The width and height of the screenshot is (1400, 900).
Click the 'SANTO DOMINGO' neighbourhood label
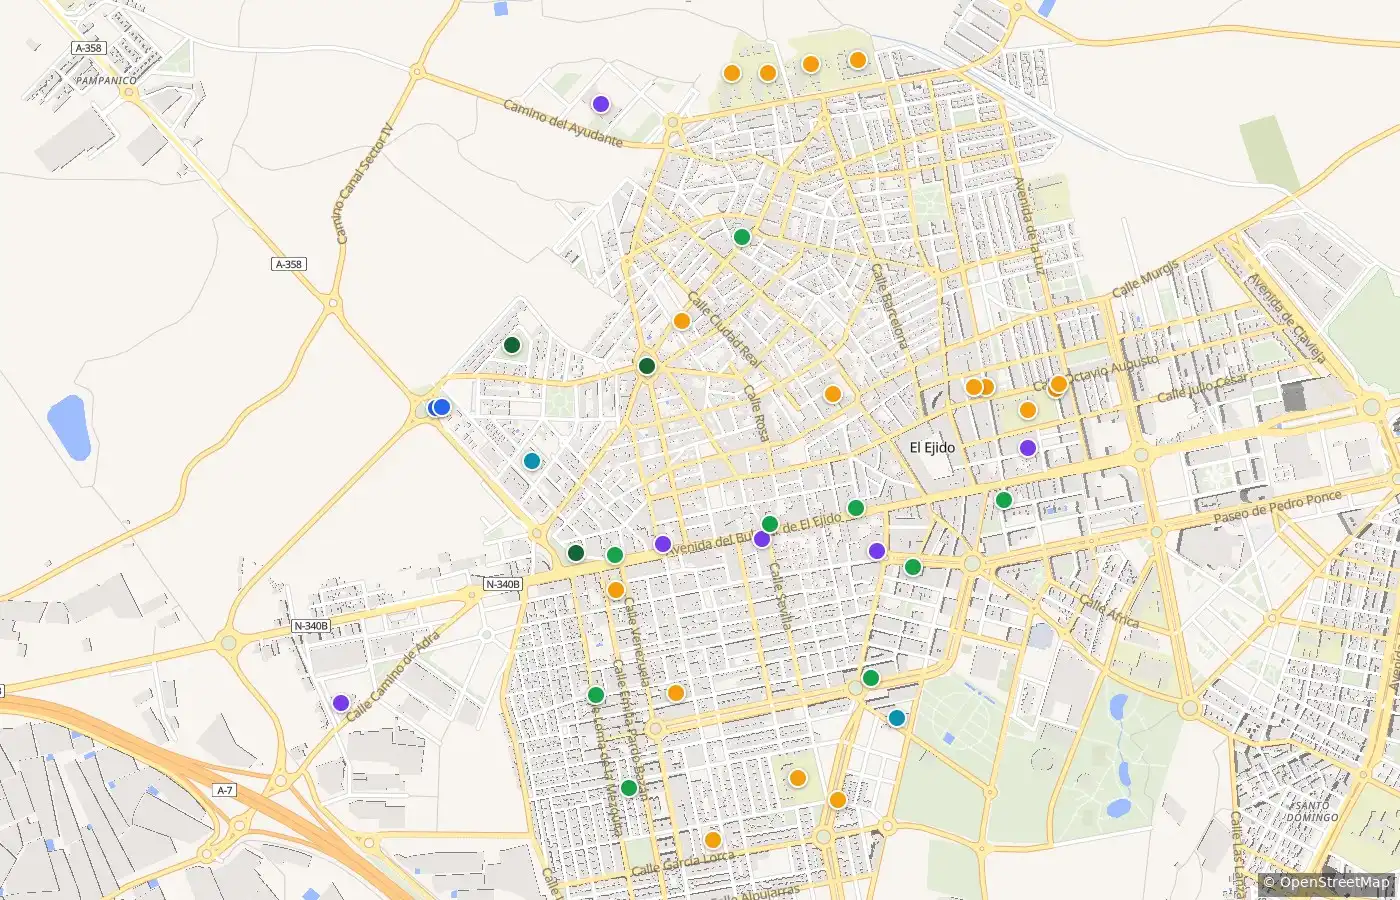1312,811
